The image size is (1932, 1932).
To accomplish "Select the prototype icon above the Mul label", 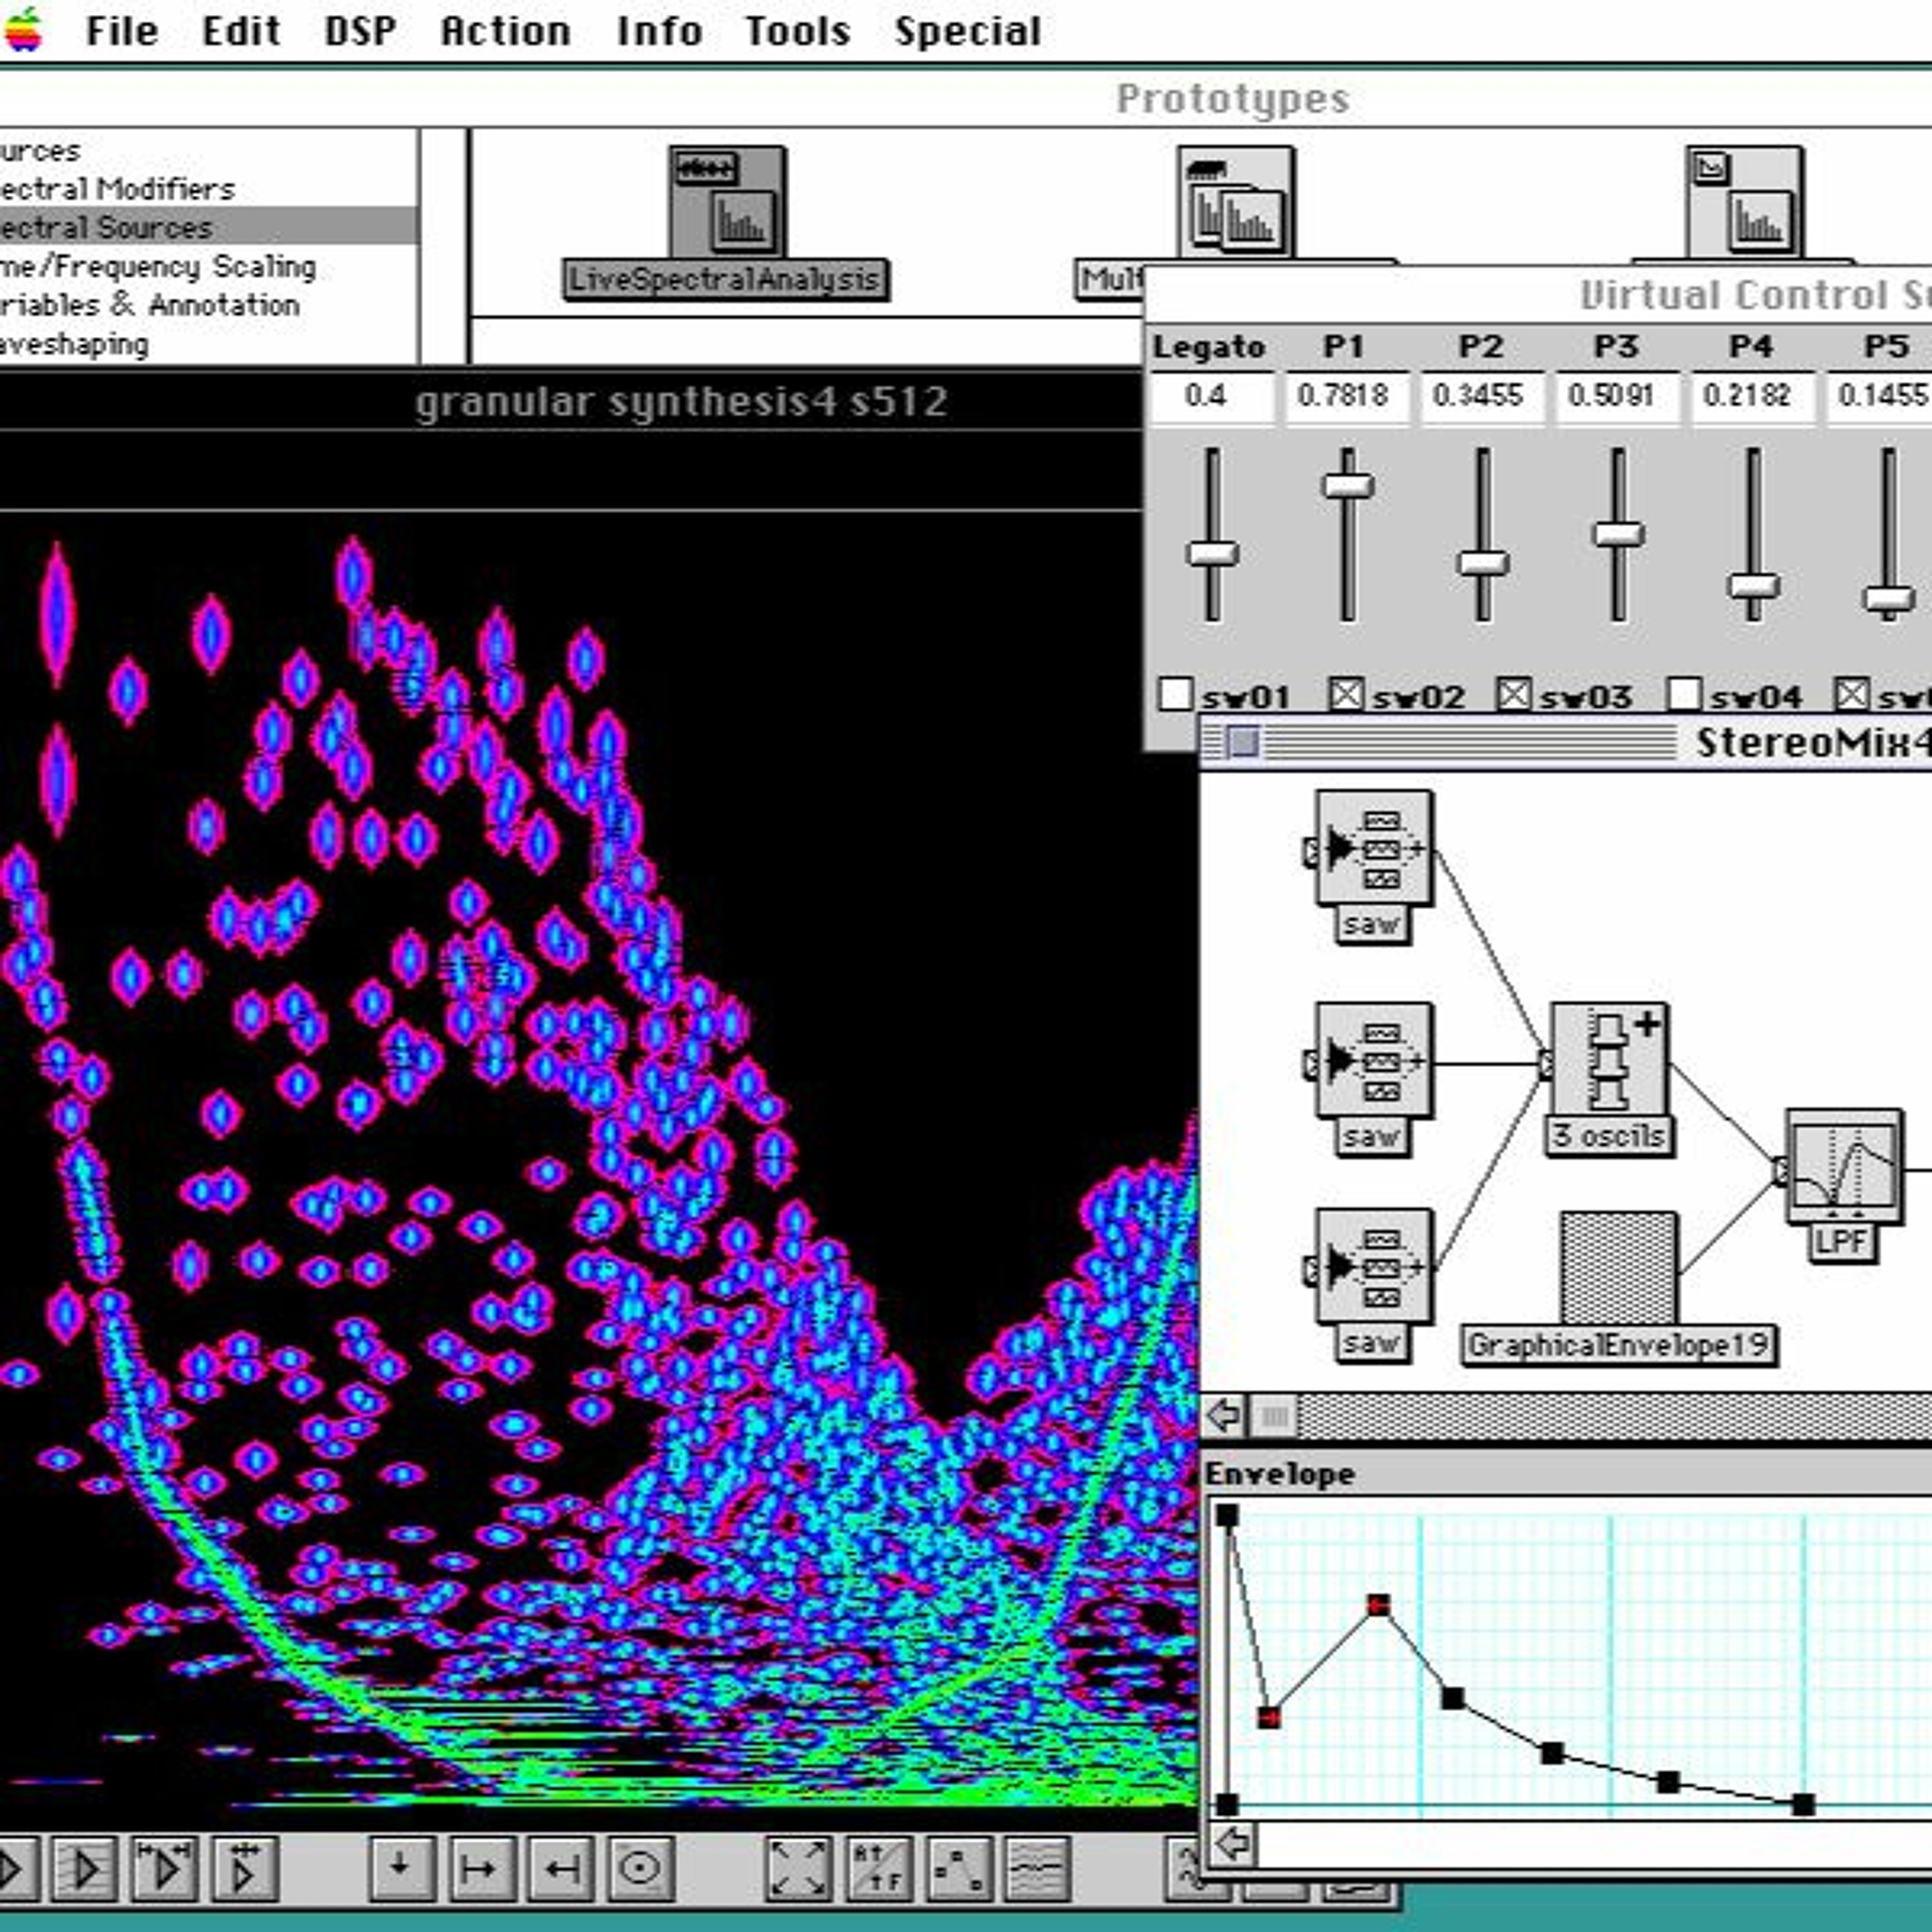I will click(x=1236, y=202).
